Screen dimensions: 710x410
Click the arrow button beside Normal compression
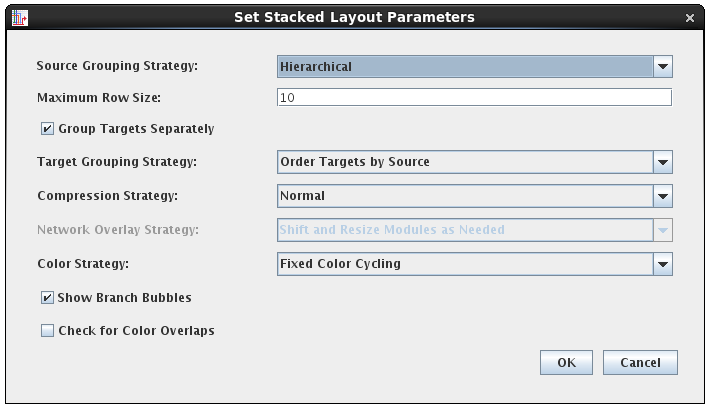(x=662, y=196)
